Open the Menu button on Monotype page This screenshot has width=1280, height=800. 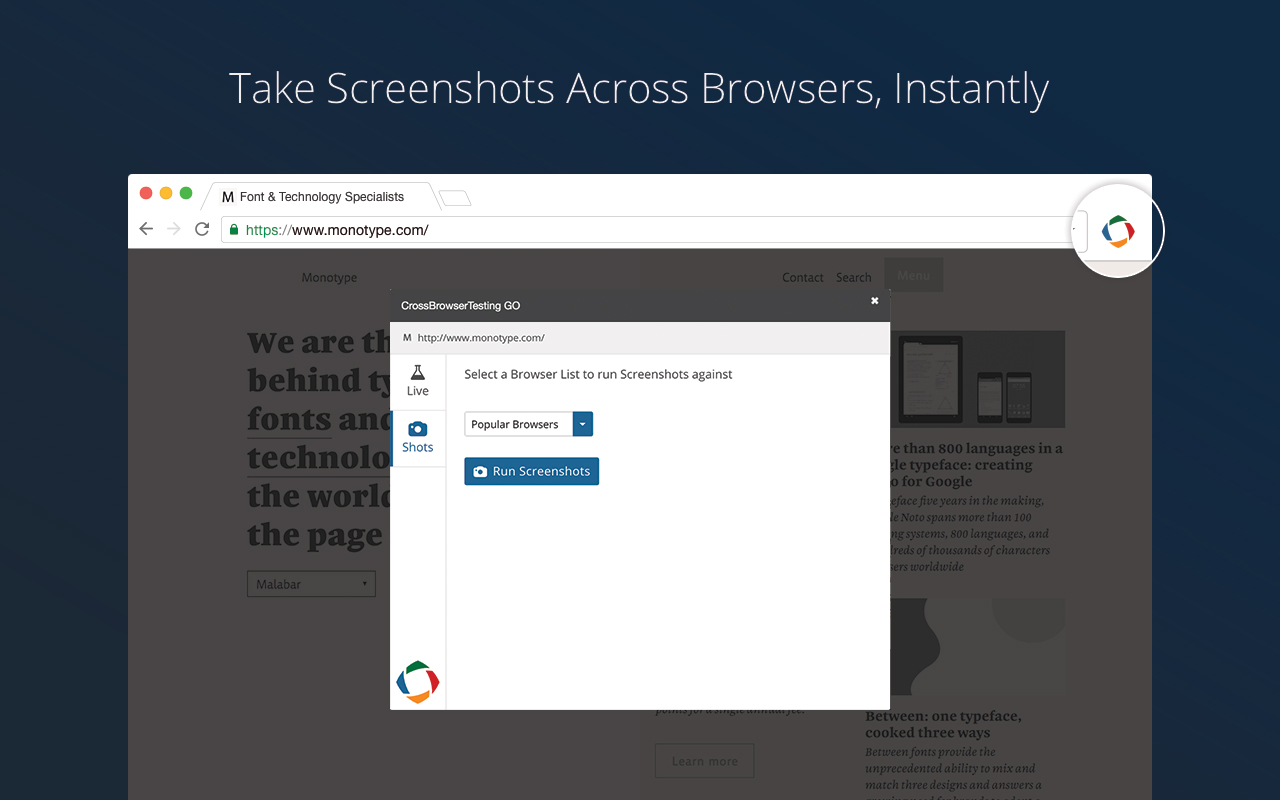point(914,275)
